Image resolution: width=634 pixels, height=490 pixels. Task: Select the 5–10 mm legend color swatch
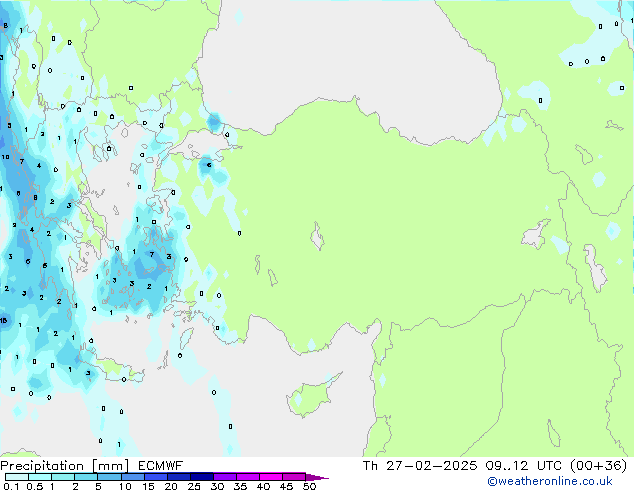[109, 477]
